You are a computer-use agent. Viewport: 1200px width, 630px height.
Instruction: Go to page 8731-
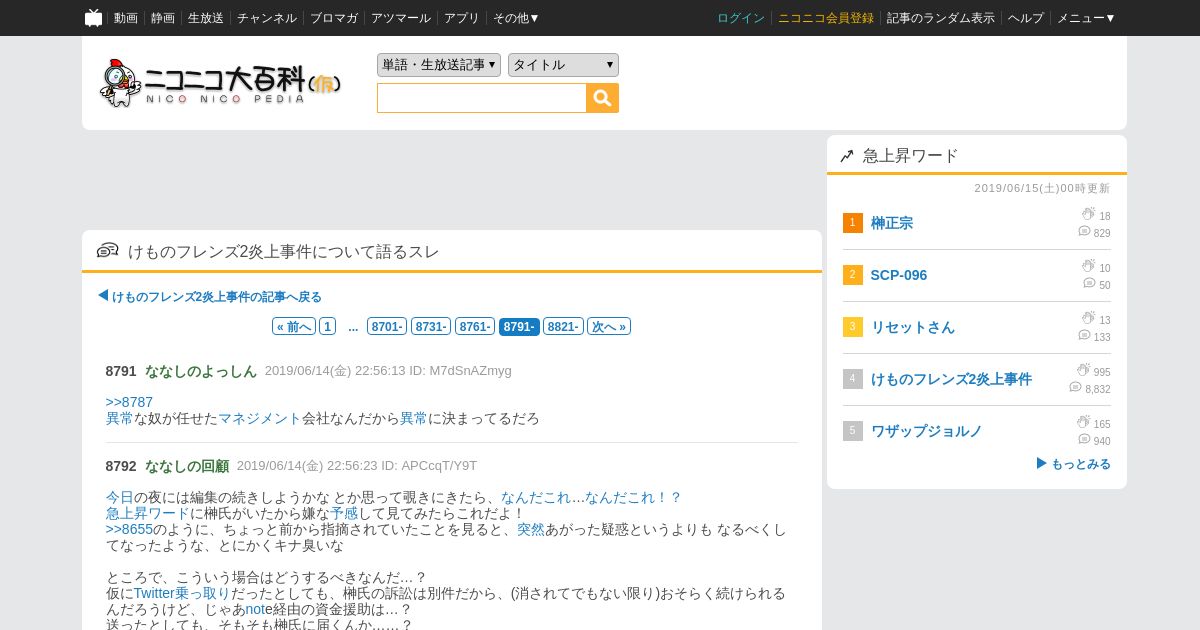pyautogui.click(x=431, y=327)
